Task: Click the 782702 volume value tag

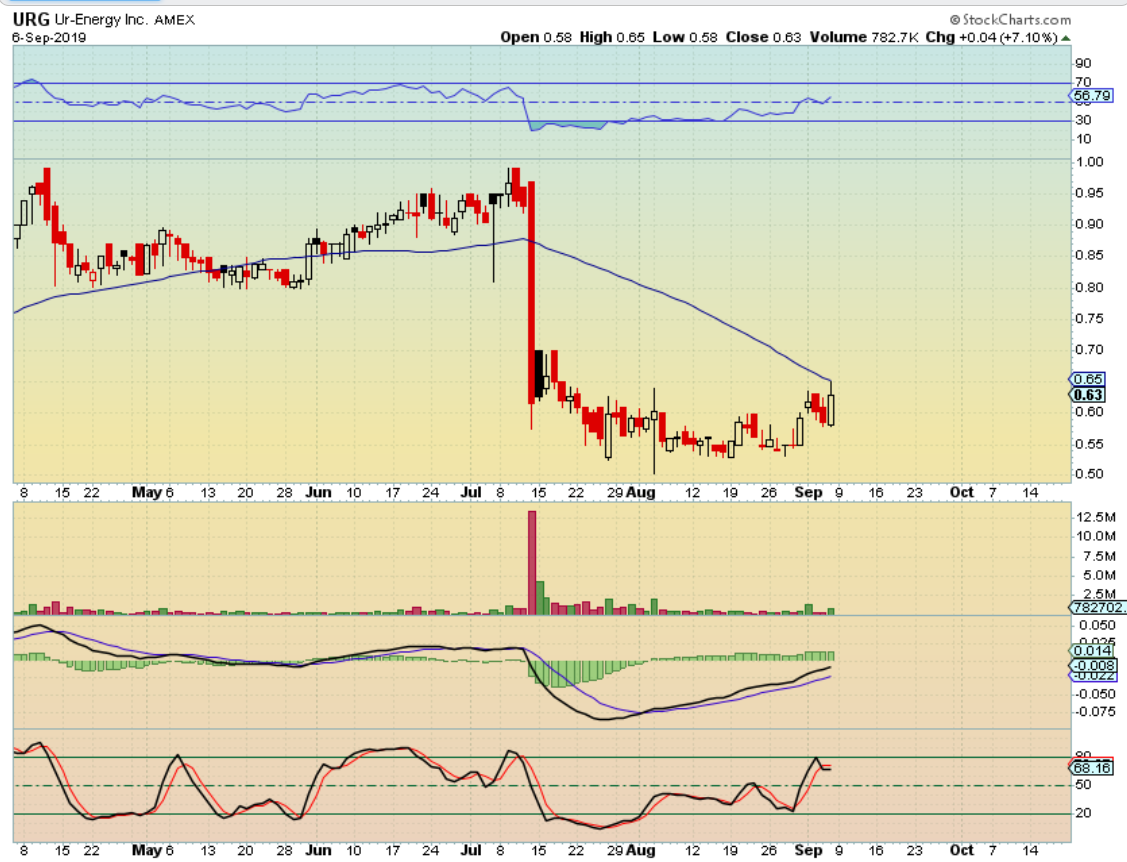Action: tap(1098, 607)
